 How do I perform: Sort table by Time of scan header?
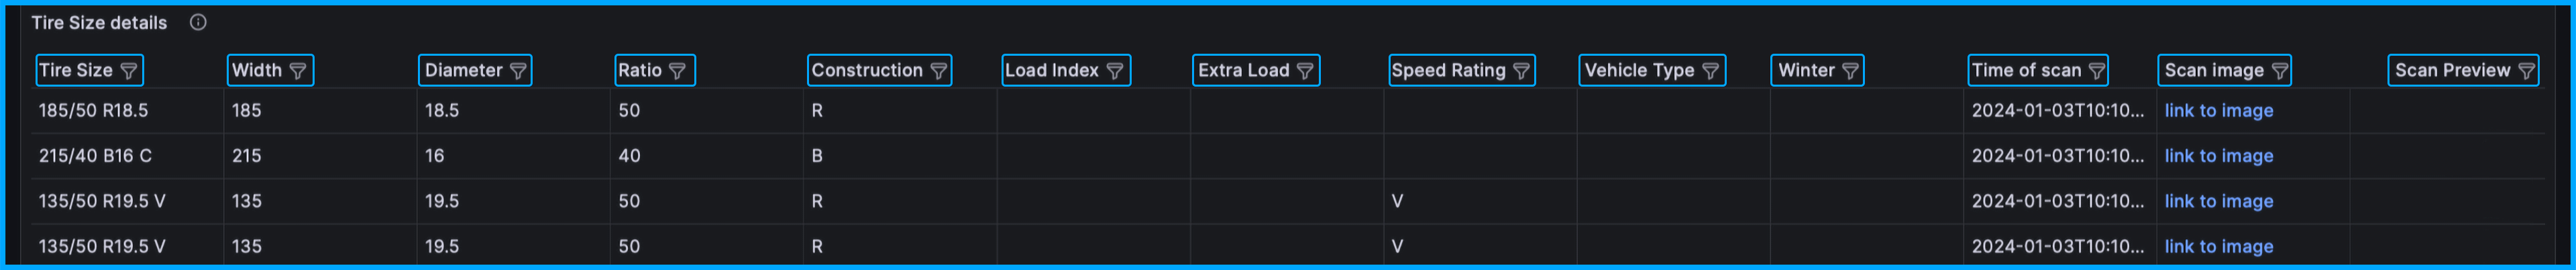(2026, 71)
